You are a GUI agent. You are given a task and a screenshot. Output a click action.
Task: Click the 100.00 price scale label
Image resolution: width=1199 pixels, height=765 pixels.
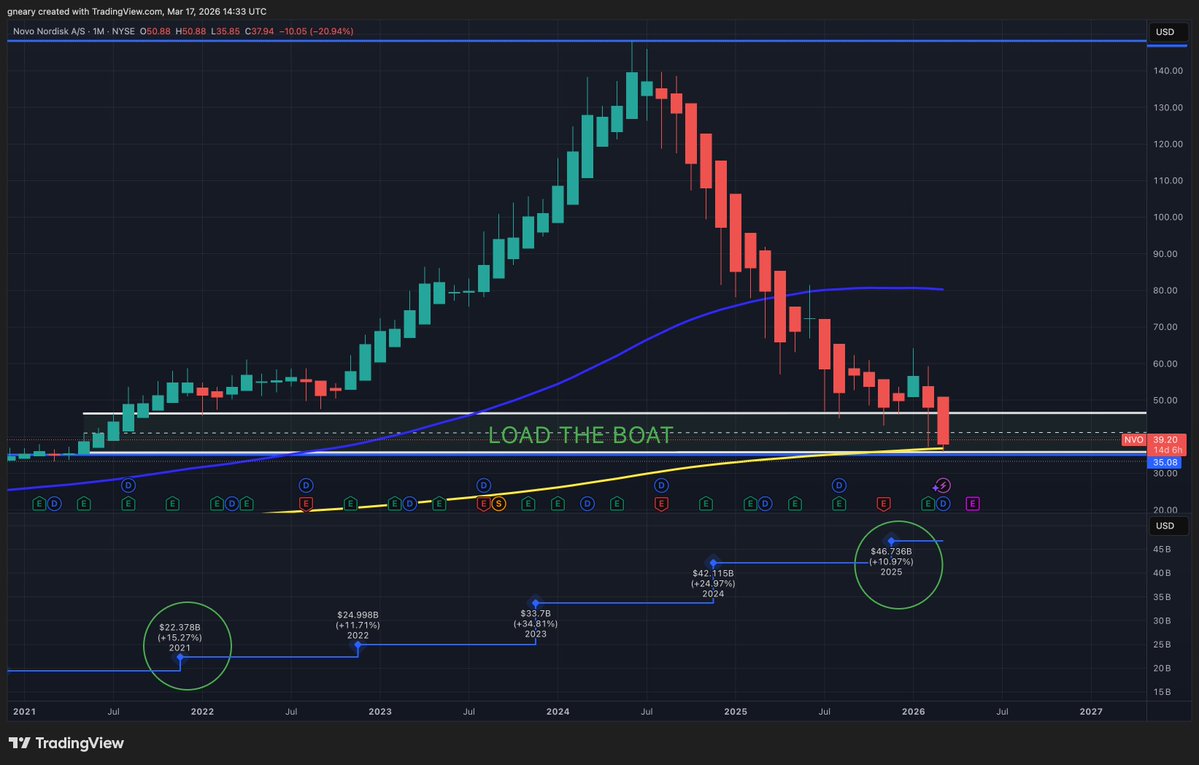(1168, 217)
